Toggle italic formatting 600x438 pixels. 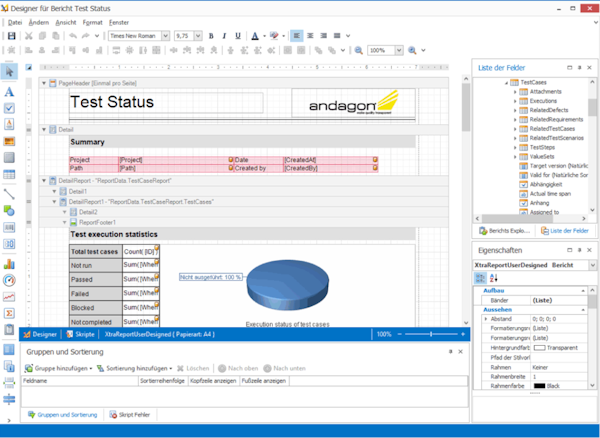pos(224,35)
